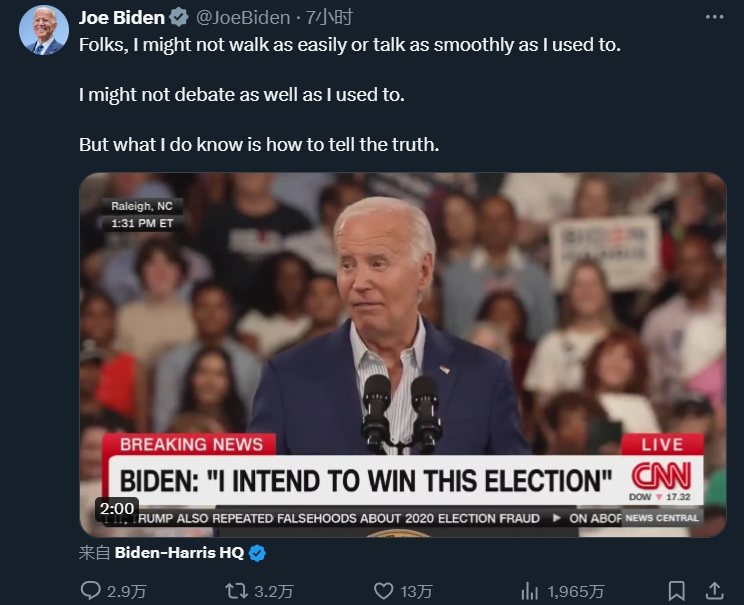Click verified badge beside Biden-Harris HQ
Image resolution: width=744 pixels, height=605 pixels.
pyautogui.click(x=257, y=553)
